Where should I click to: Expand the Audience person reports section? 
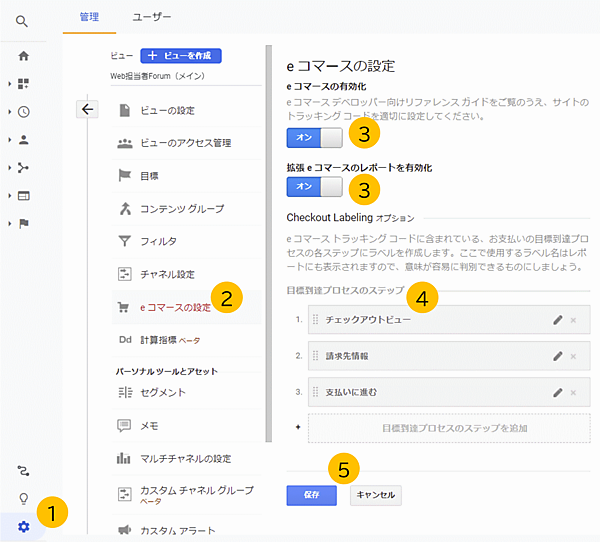23,140
